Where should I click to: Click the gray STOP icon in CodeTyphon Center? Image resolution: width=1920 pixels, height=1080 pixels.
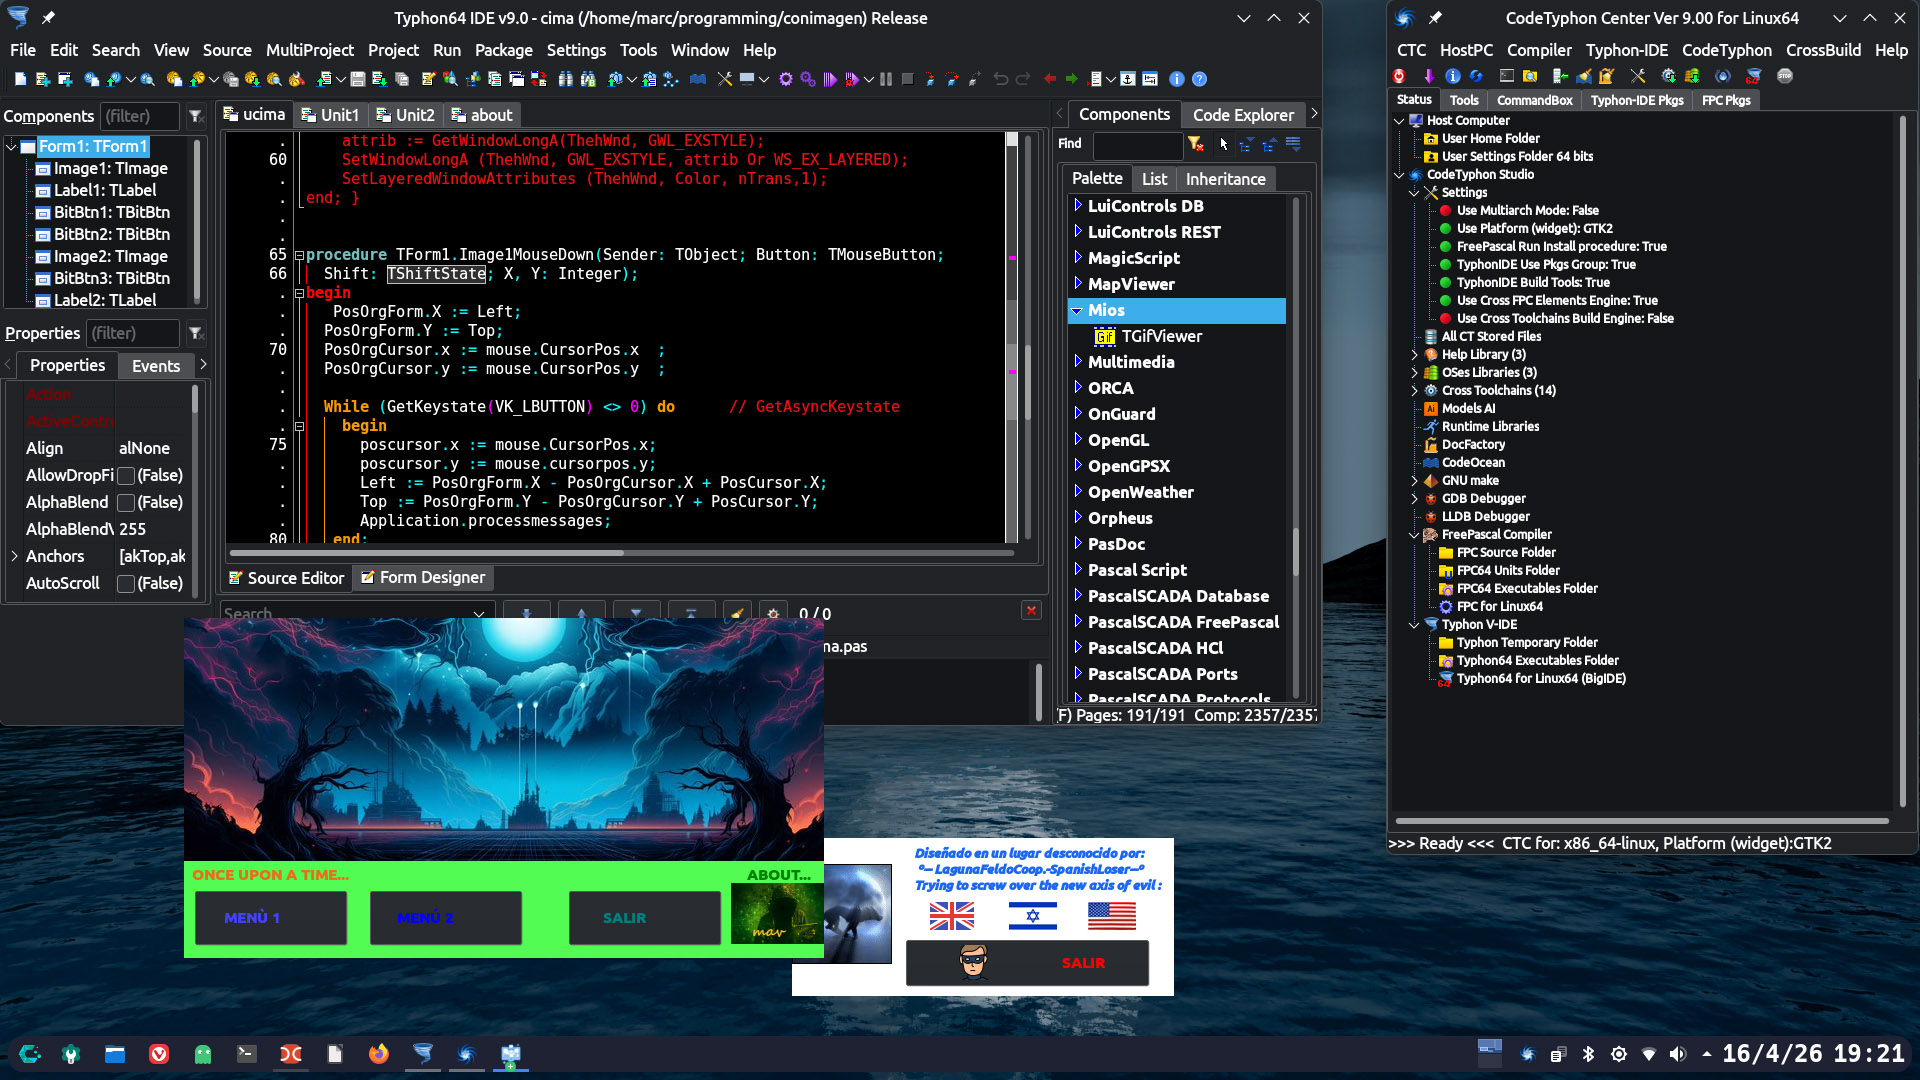1785,76
